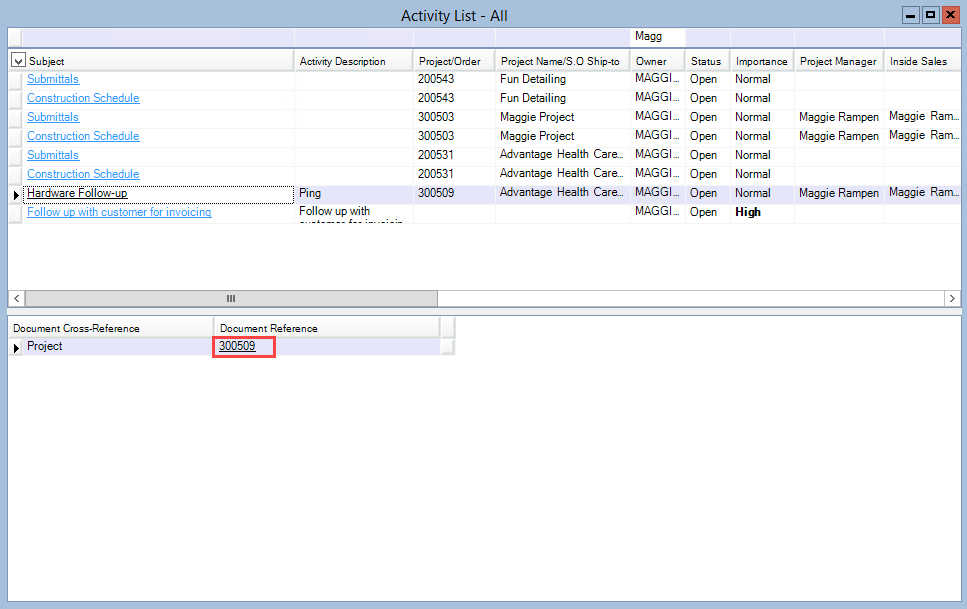Click the Document Cross-Reference column header
The width and height of the screenshot is (967, 609).
(x=110, y=328)
